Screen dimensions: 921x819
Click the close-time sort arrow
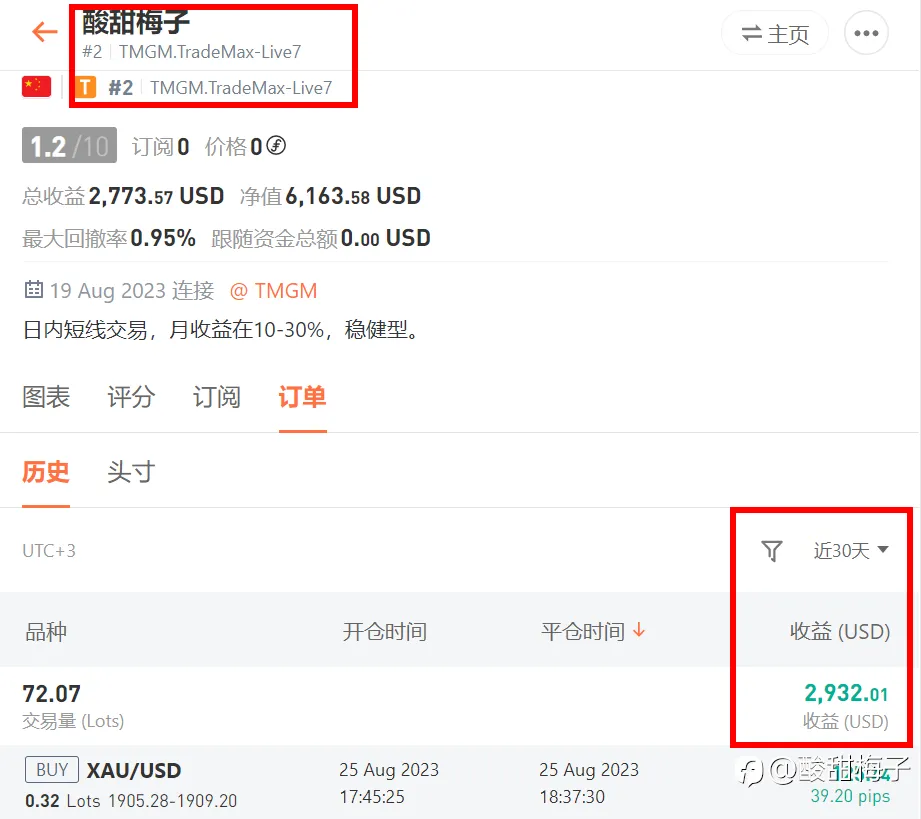[x=639, y=630]
